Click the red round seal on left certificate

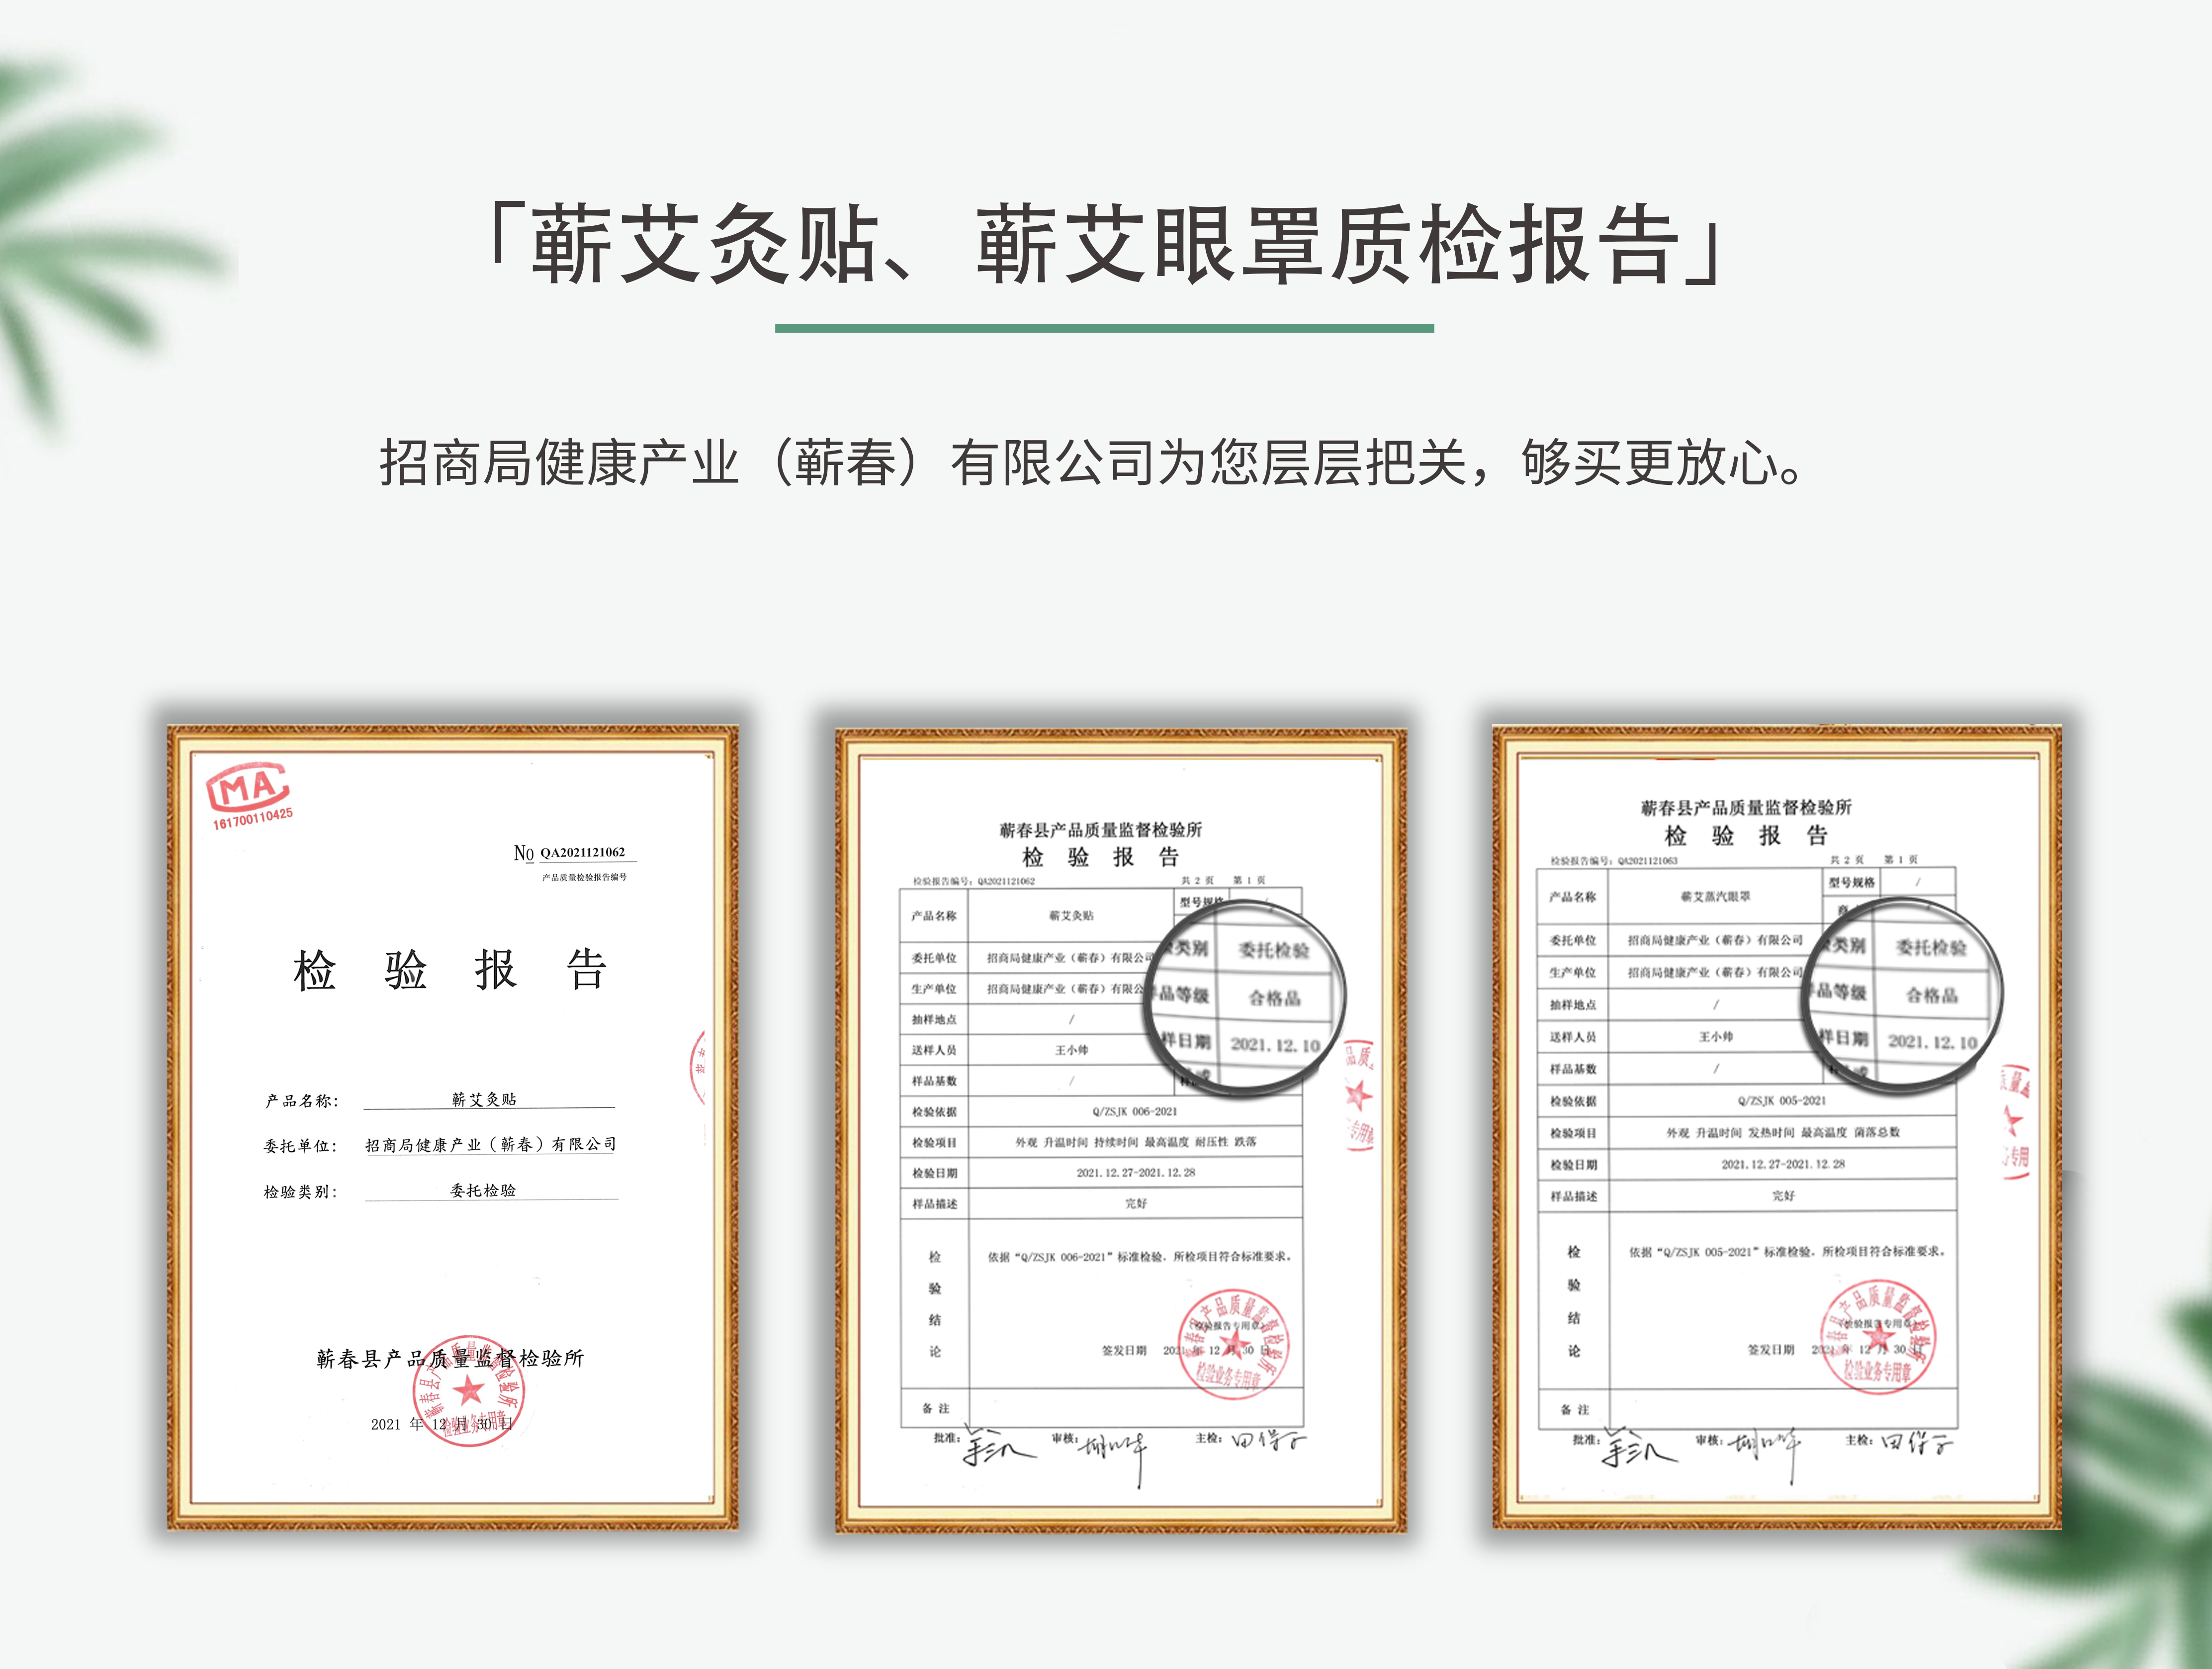[x=468, y=1391]
